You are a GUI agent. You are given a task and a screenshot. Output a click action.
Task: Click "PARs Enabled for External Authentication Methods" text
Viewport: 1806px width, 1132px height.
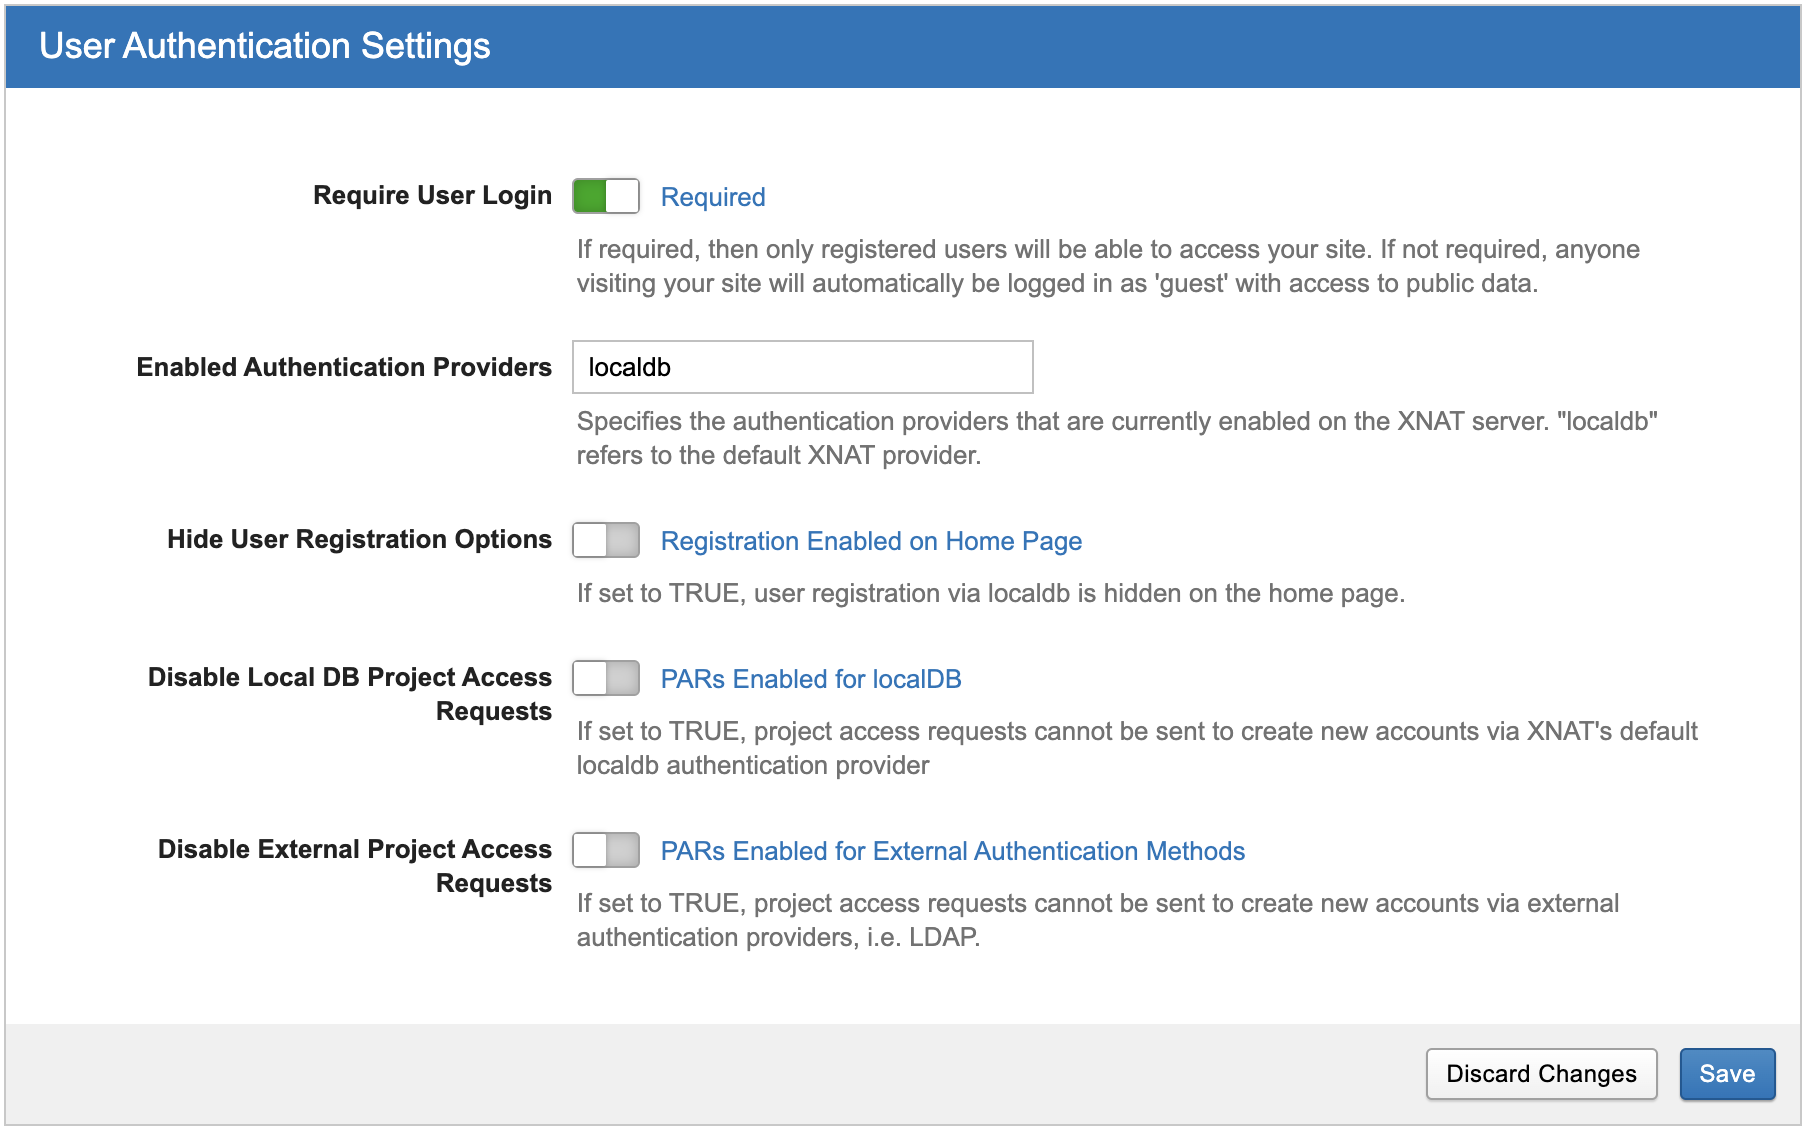tap(952, 851)
